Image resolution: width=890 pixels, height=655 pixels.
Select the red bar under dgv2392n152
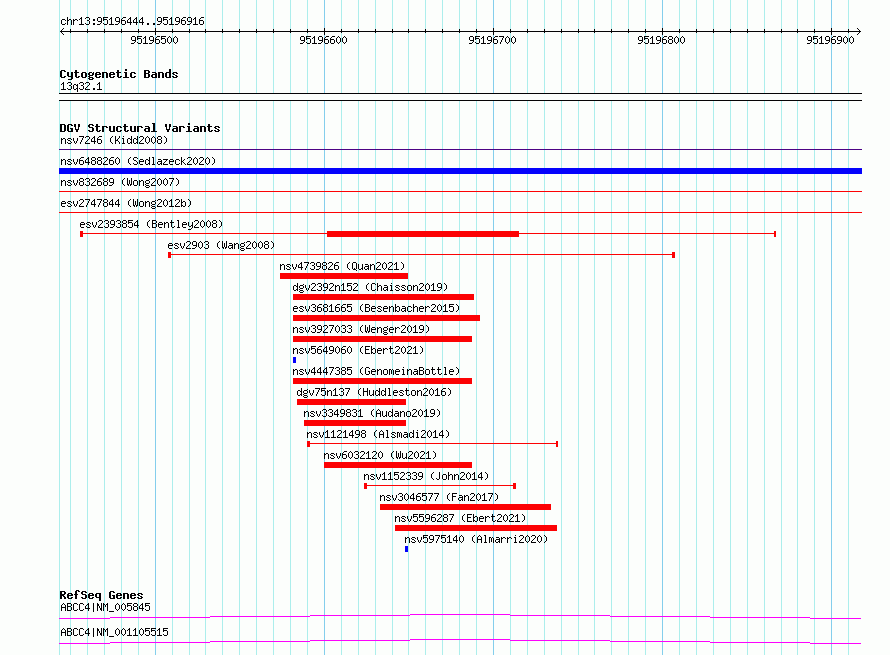click(383, 297)
